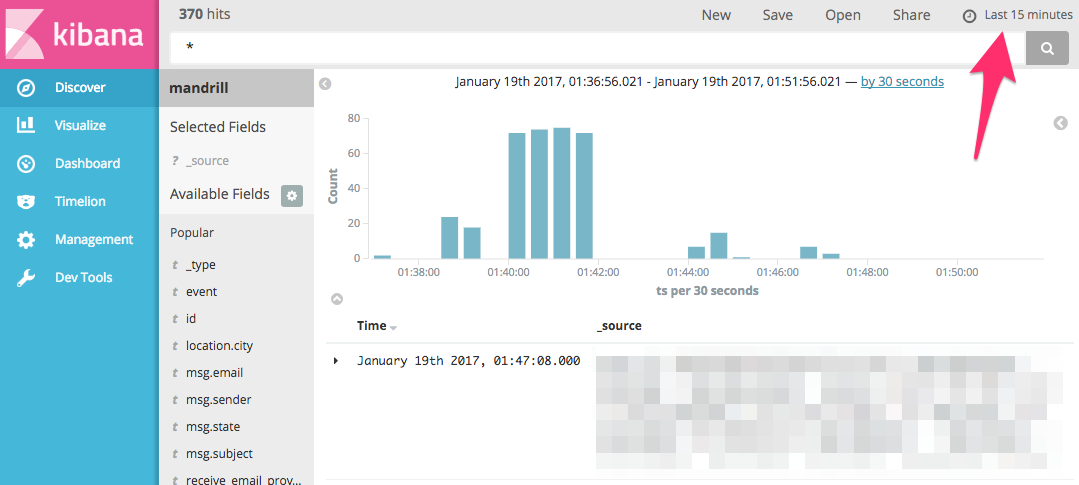This screenshot has width=1079, height=485.
Task: Click Save in top menu
Action: 778,15
